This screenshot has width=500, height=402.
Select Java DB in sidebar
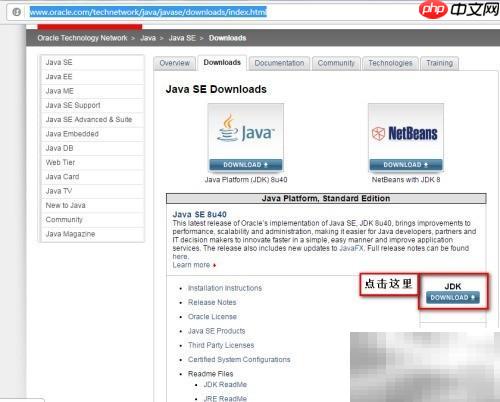point(92,148)
